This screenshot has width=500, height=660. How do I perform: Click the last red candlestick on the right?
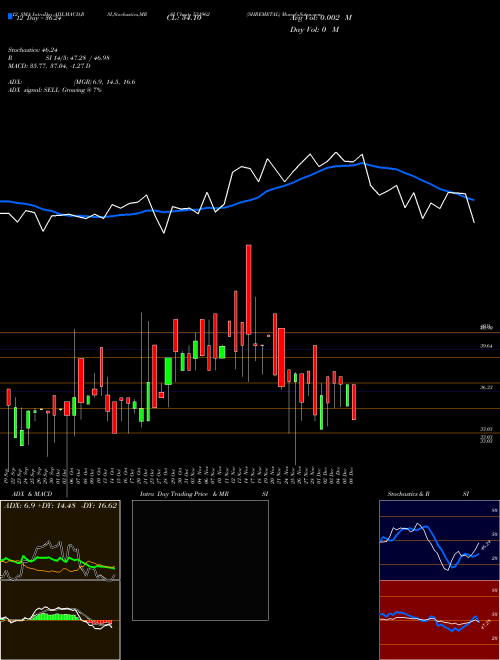[x=354, y=402]
